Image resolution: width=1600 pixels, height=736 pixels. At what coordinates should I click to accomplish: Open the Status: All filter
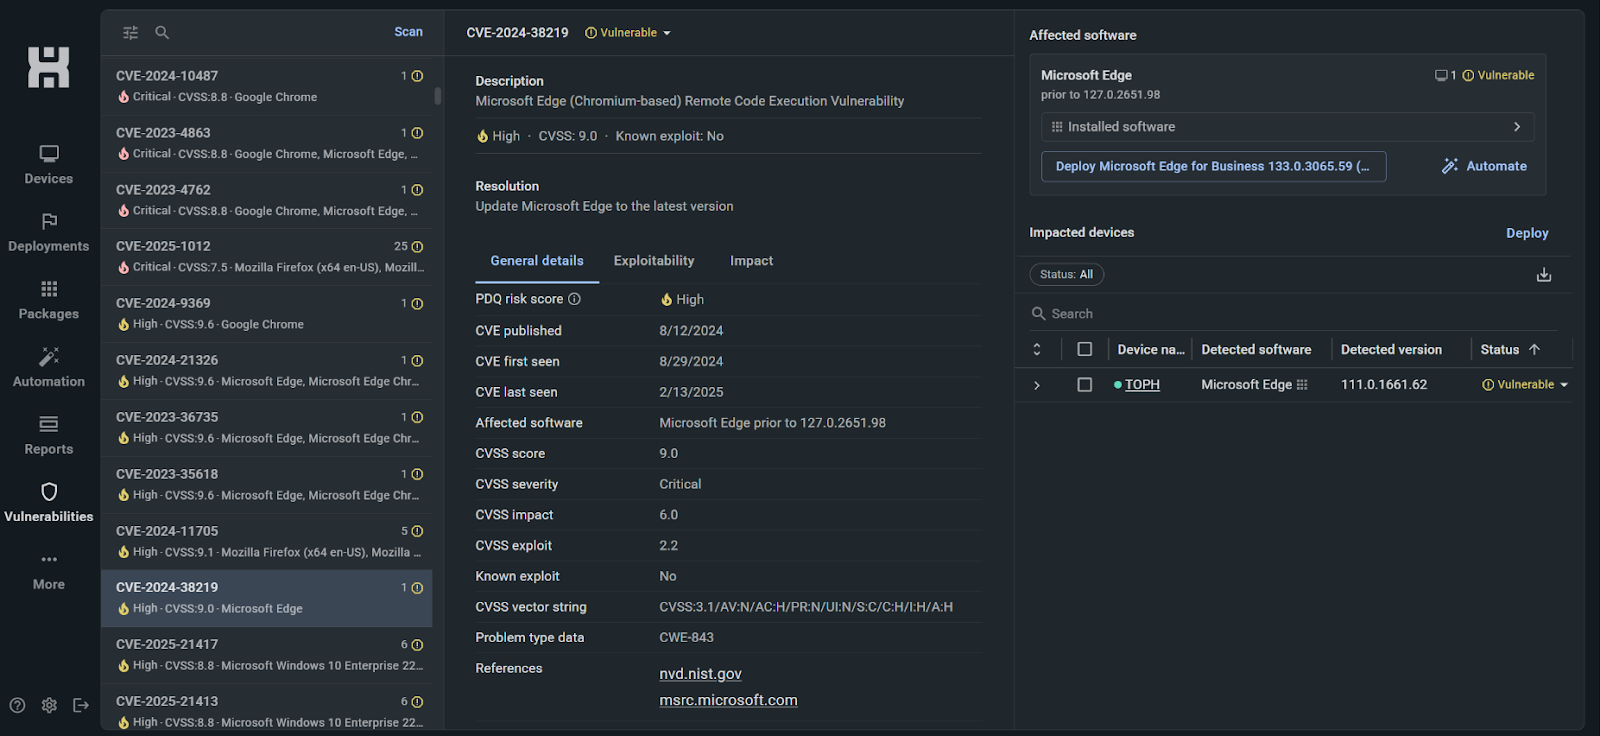click(x=1067, y=274)
